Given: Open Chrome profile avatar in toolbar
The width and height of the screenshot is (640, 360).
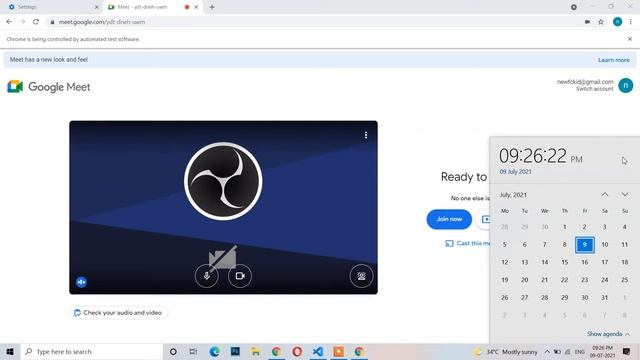Looking at the screenshot, I should (617, 22).
